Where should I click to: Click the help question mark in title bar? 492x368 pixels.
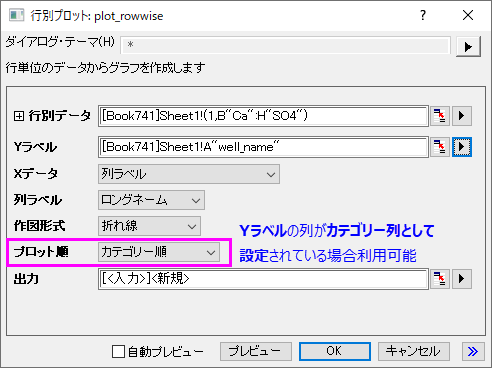click(x=423, y=15)
